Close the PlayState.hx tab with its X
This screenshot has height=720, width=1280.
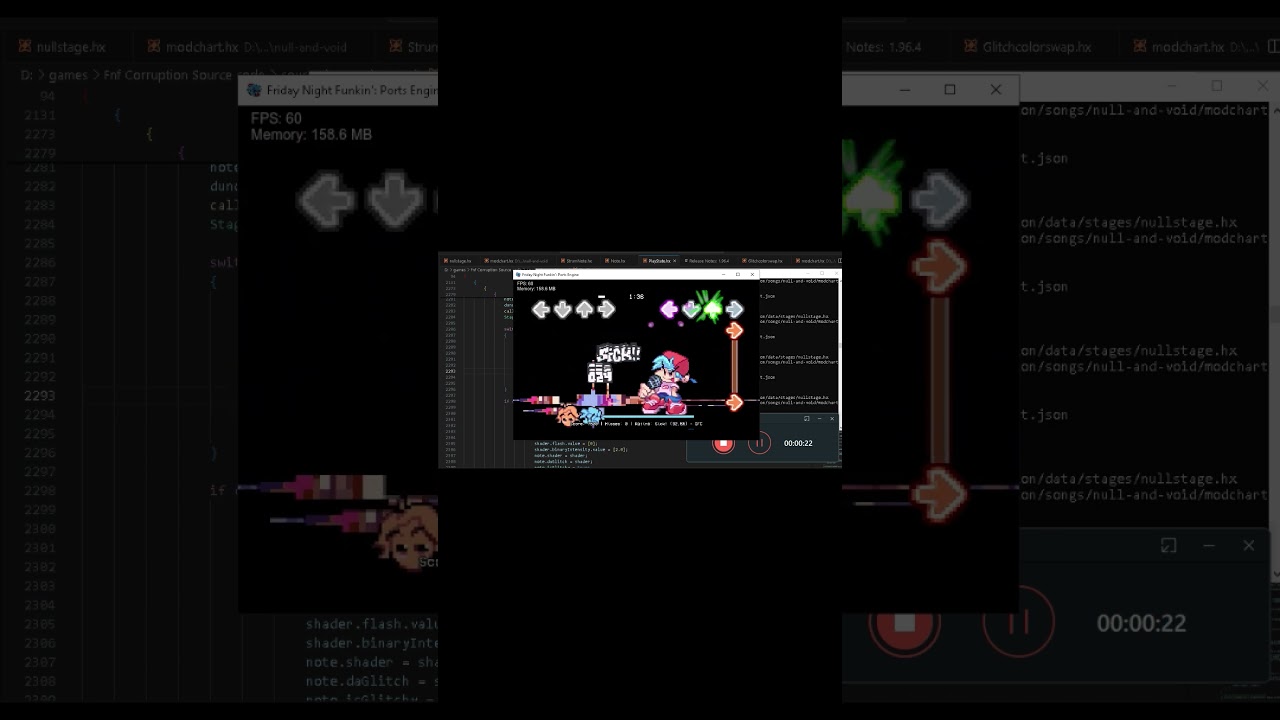[674, 261]
